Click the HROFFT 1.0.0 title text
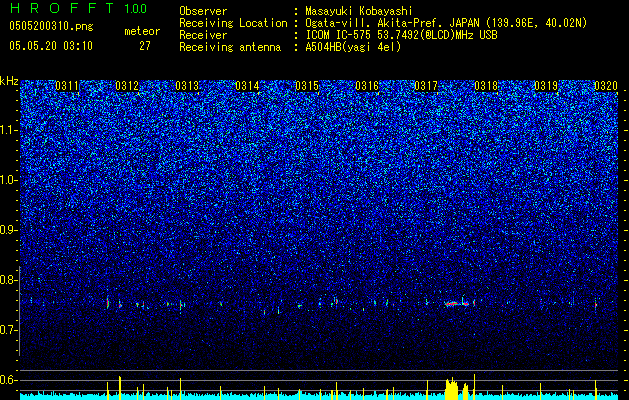The width and height of the screenshot is (629, 400). click(x=78, y=8)
